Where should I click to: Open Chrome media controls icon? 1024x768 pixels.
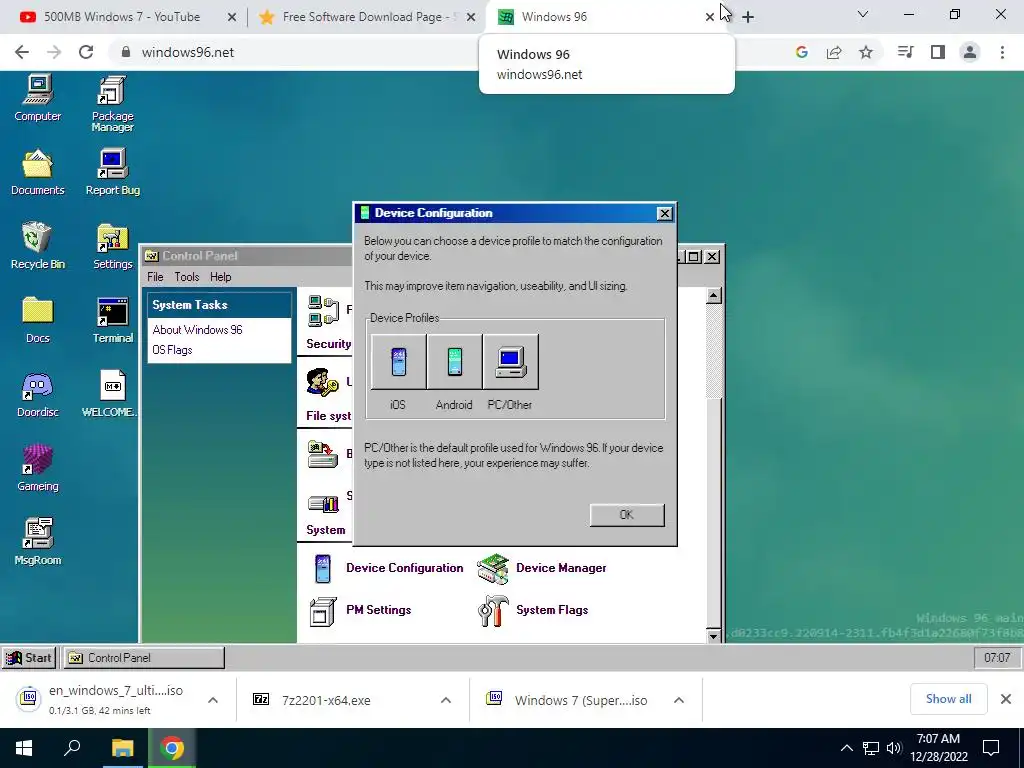(x=905, y=52)
